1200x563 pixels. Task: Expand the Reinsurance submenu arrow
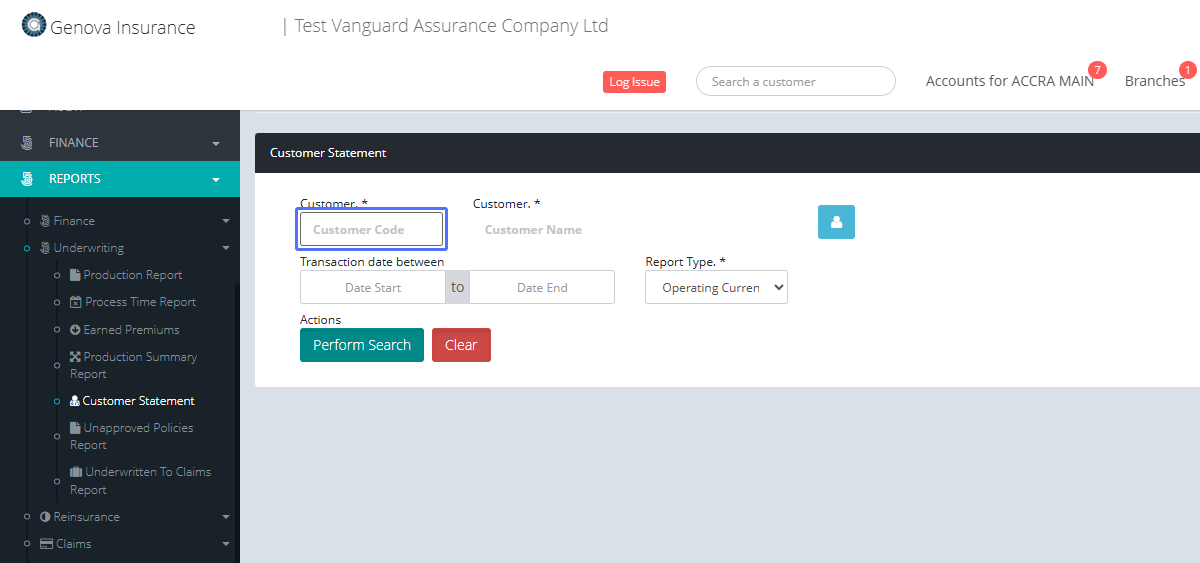click(x=225, y=517)
